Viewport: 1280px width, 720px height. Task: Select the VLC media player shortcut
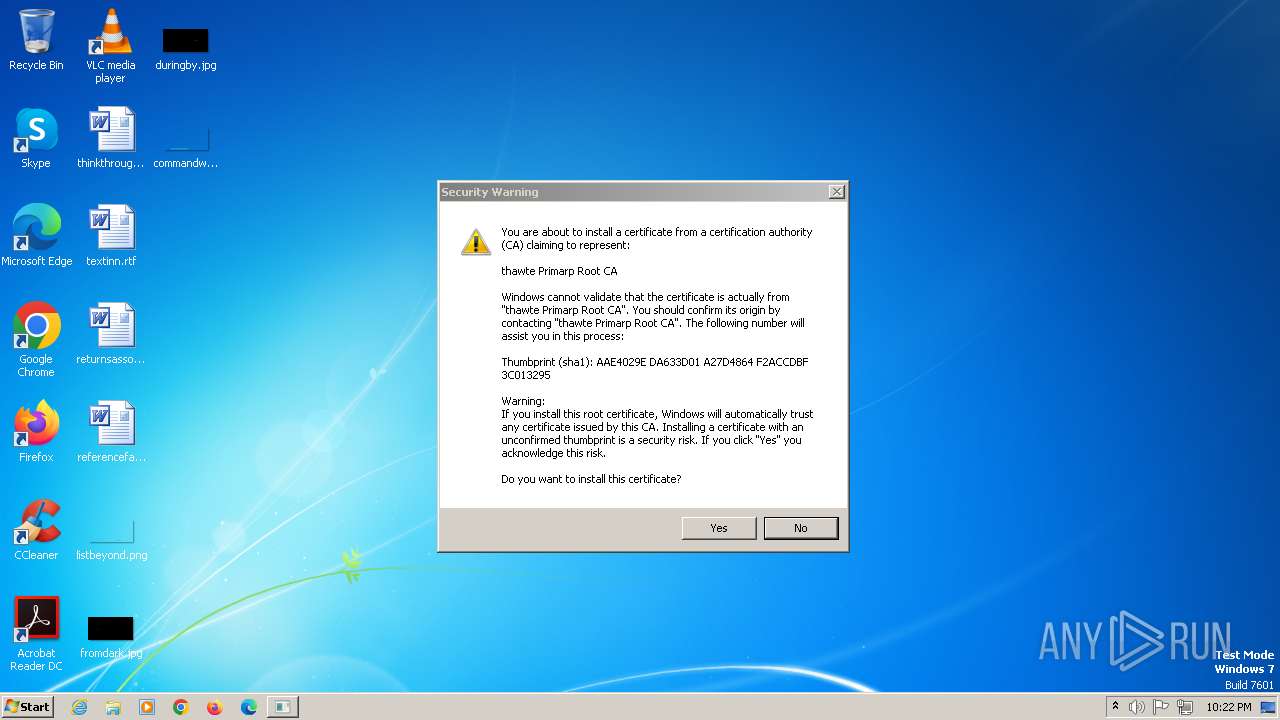(x=110, y=46)
